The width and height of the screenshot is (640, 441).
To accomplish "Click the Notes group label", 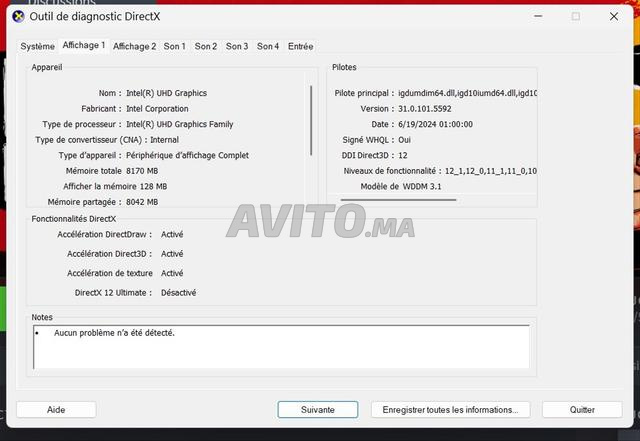I will (x=42, y=317).
